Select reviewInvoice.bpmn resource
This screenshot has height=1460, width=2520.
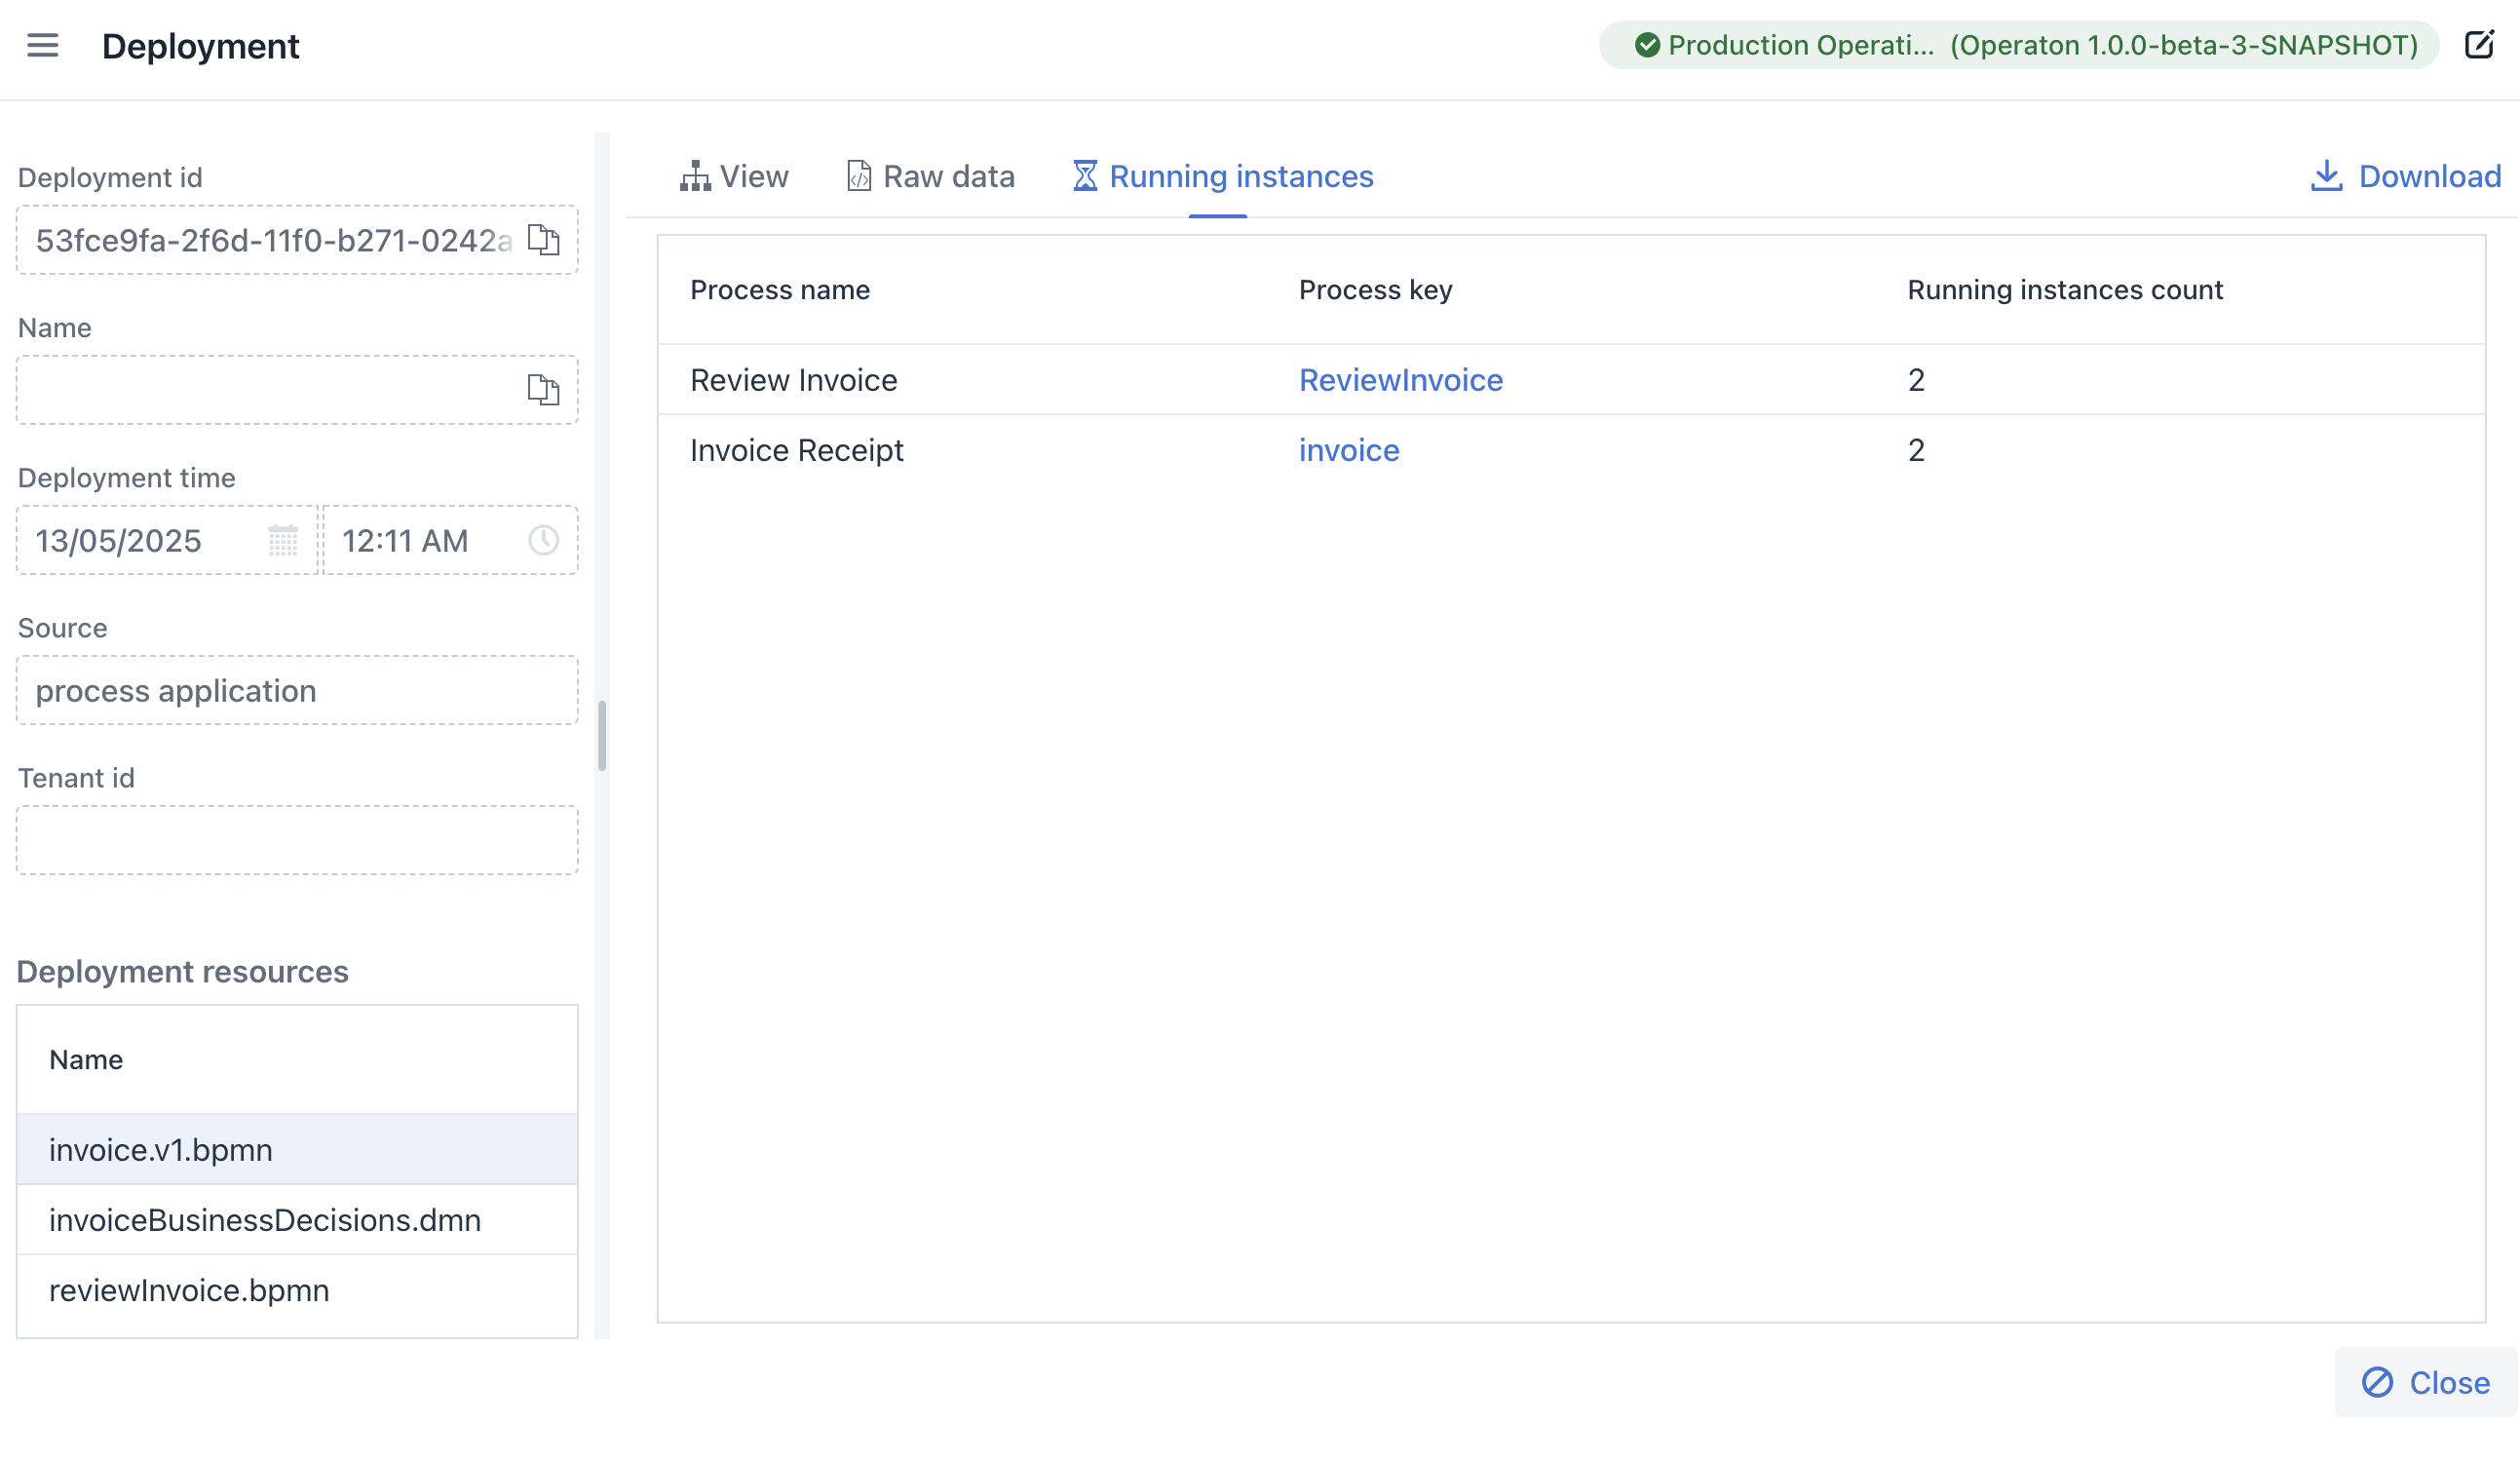297,1291
